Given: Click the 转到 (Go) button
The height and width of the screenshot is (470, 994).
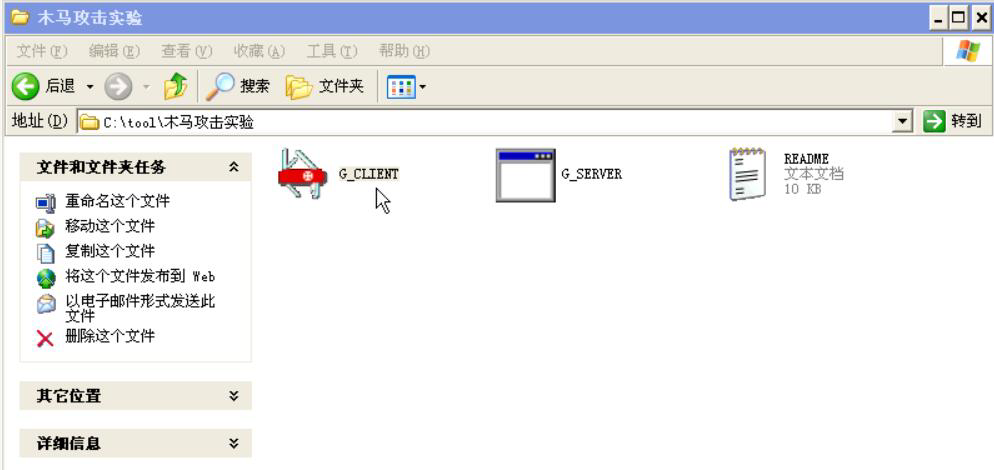Looking at the screenshot, I should tap(953, 121).
